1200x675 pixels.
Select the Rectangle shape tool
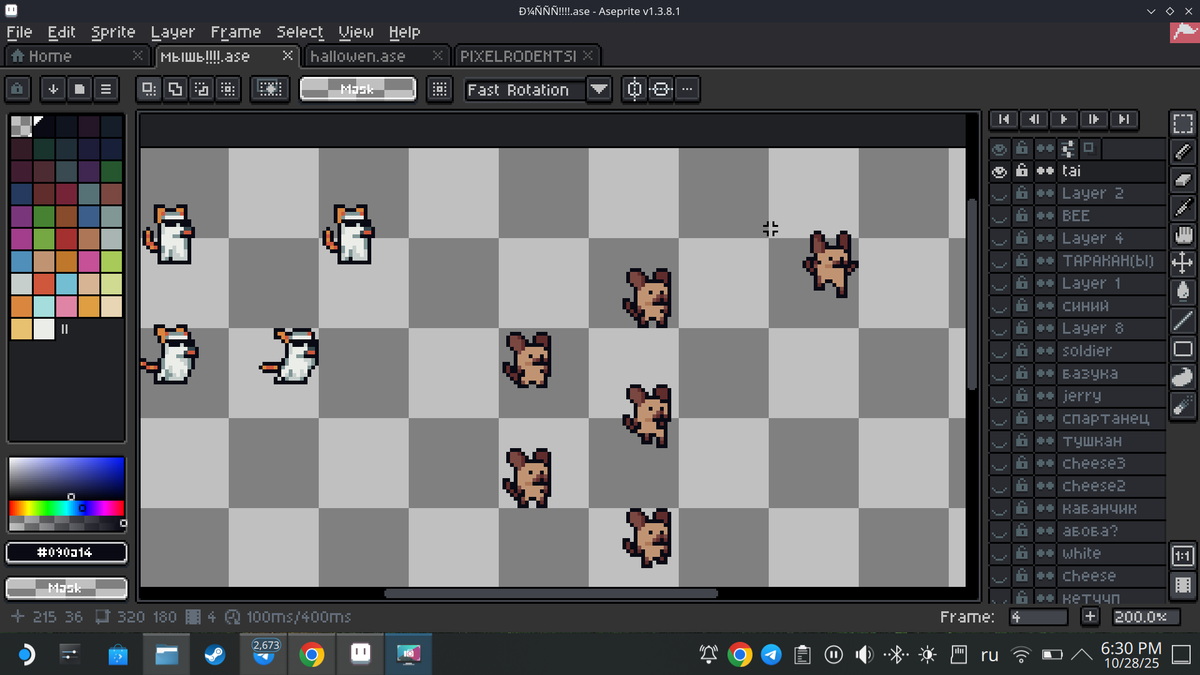1182,349
